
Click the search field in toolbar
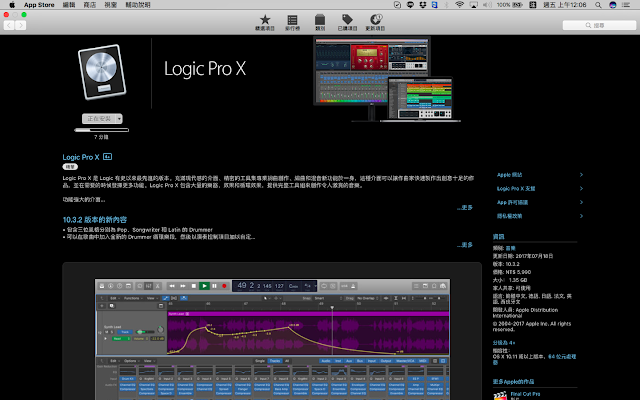click(599, 25)
